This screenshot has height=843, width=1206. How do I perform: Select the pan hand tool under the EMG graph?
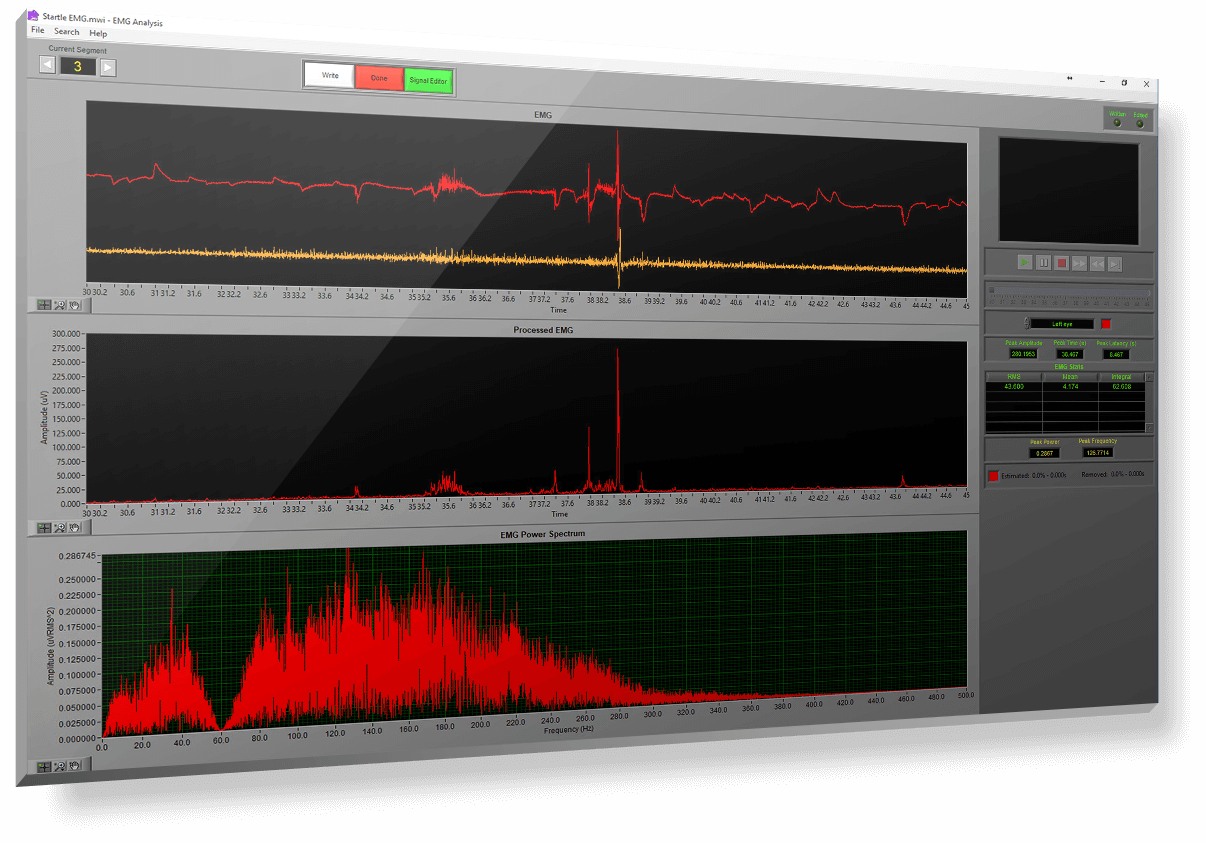(75, 305)
